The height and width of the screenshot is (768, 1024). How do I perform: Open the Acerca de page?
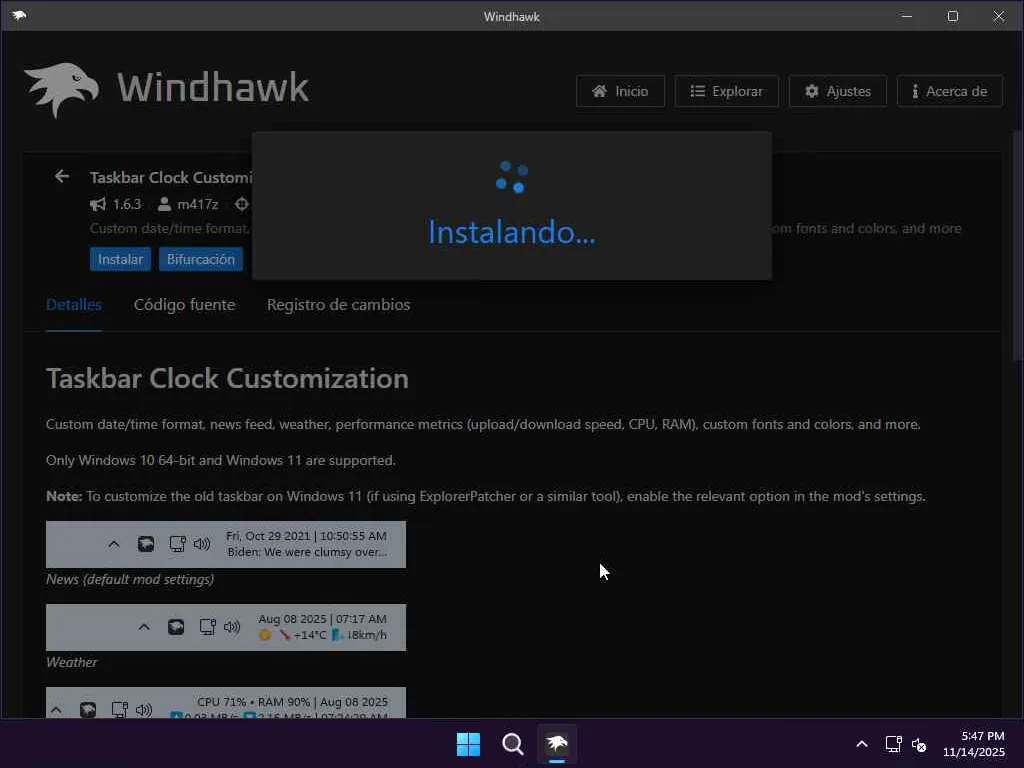[x=950, y=91]
